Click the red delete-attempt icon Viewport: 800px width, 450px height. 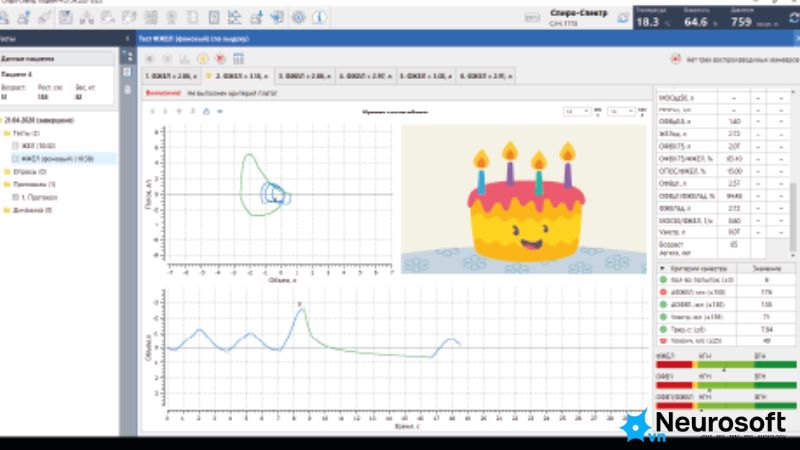[x=220, y=59]
